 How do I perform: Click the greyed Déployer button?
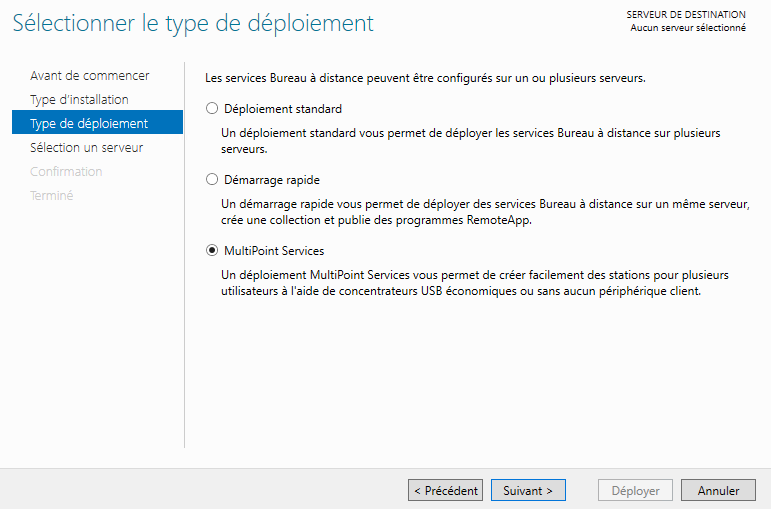635,490
